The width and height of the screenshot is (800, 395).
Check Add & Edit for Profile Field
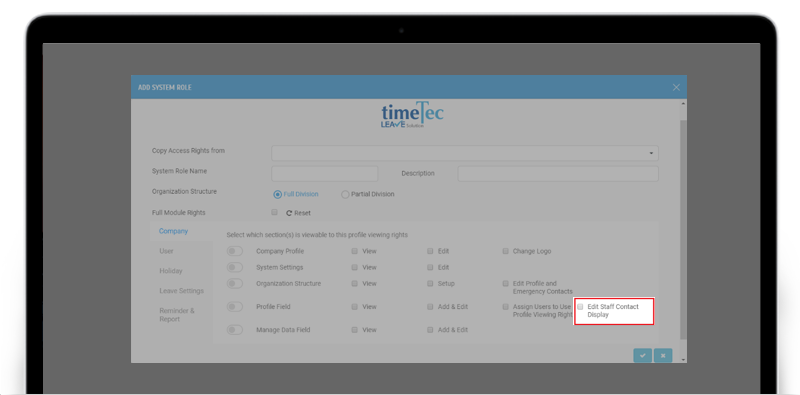point(430,307)
